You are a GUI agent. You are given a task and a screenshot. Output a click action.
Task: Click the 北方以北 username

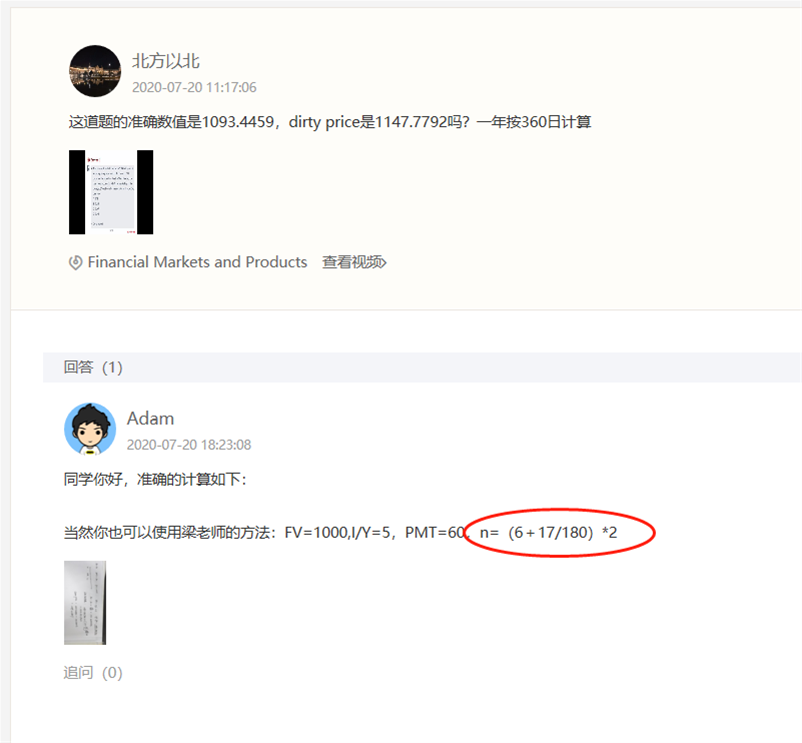[166, 61]
